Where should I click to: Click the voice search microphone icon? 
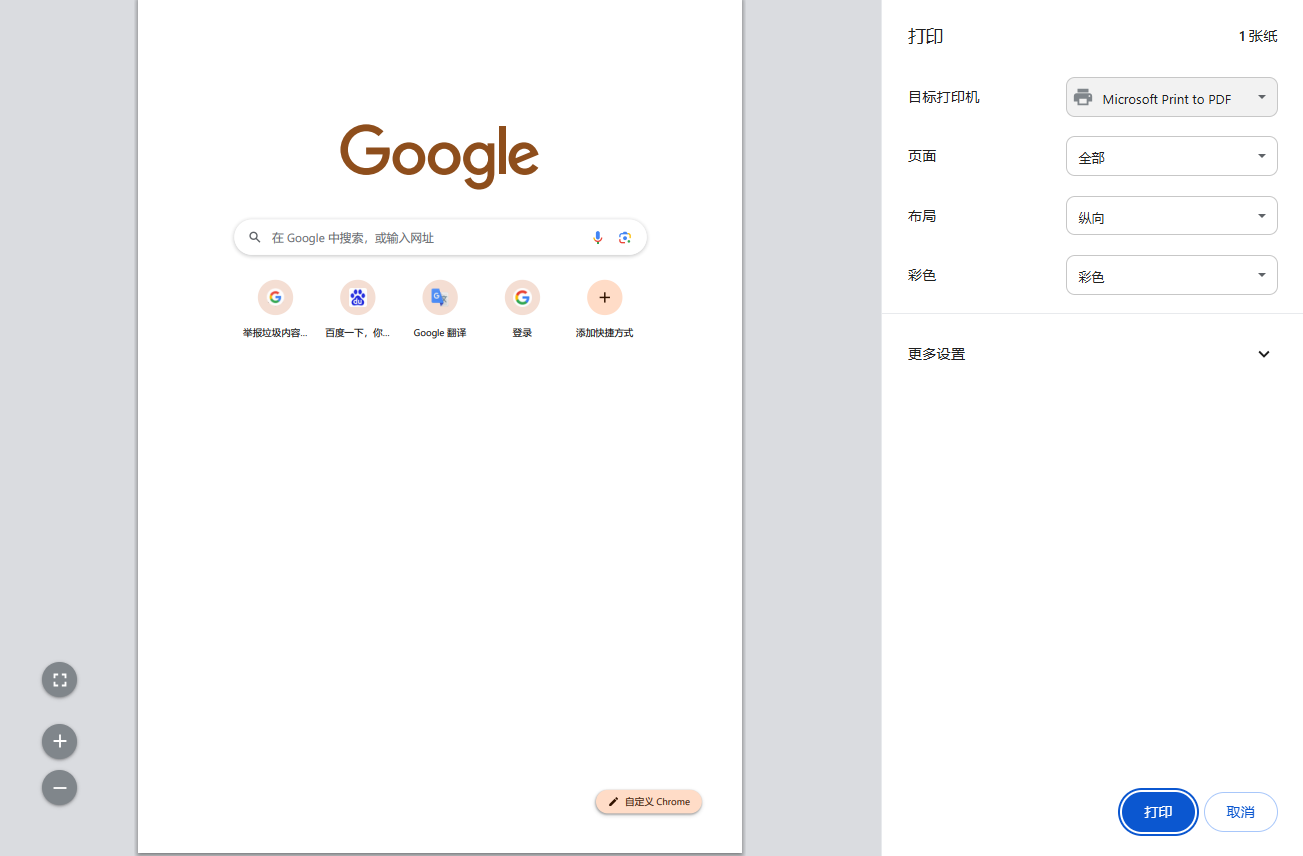(598, 237)
